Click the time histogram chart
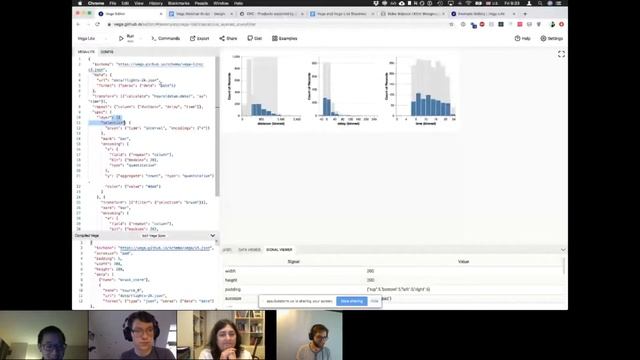 [421, 91]
